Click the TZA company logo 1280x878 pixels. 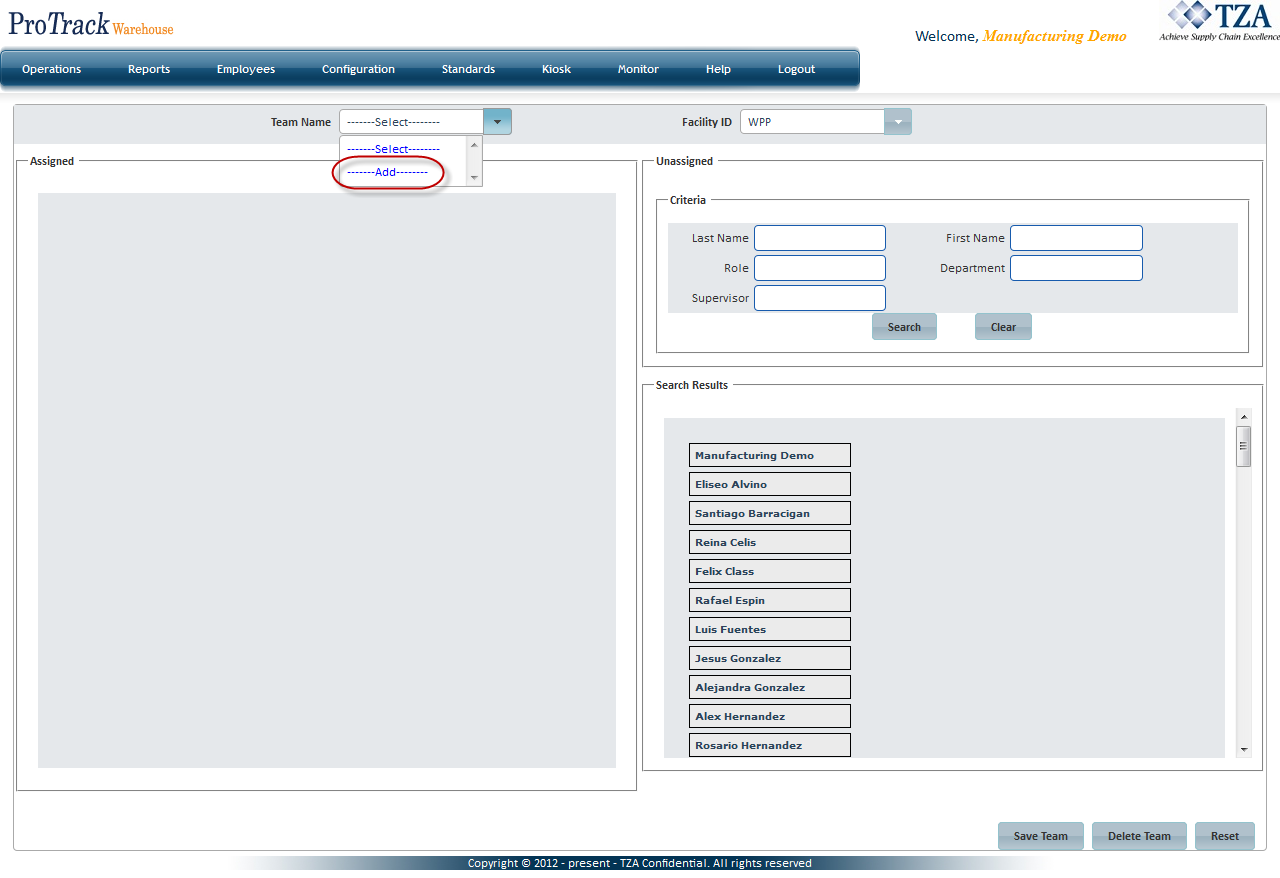pyautogui.click(x=1219, y=22)
